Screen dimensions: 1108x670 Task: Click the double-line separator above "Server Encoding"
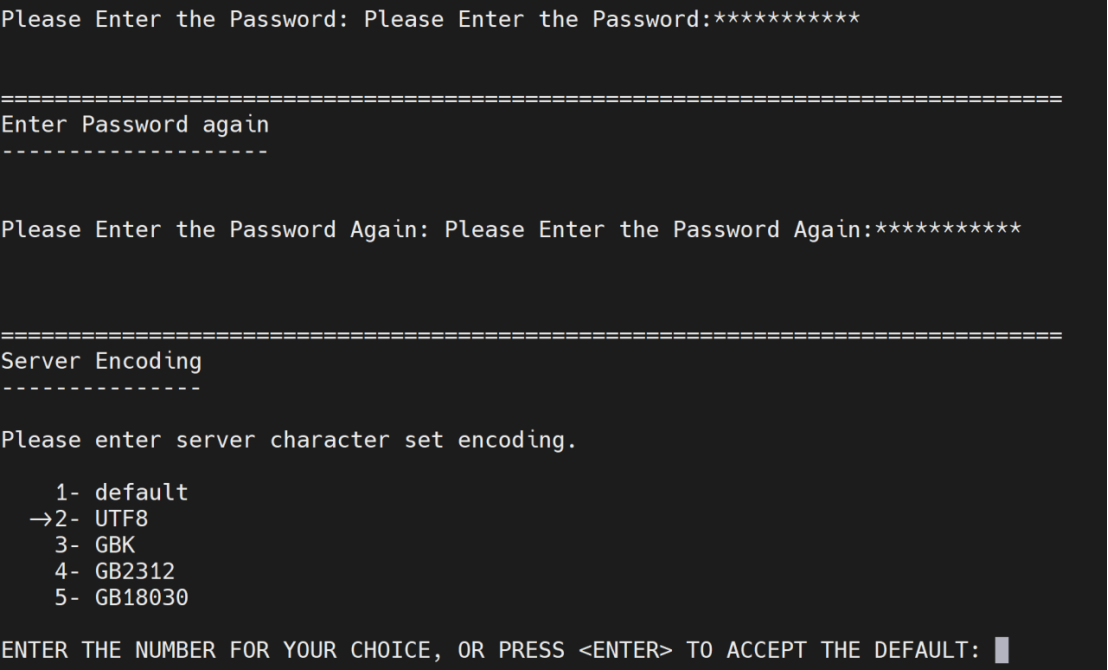pyautogui.click(x=531, y=333)
